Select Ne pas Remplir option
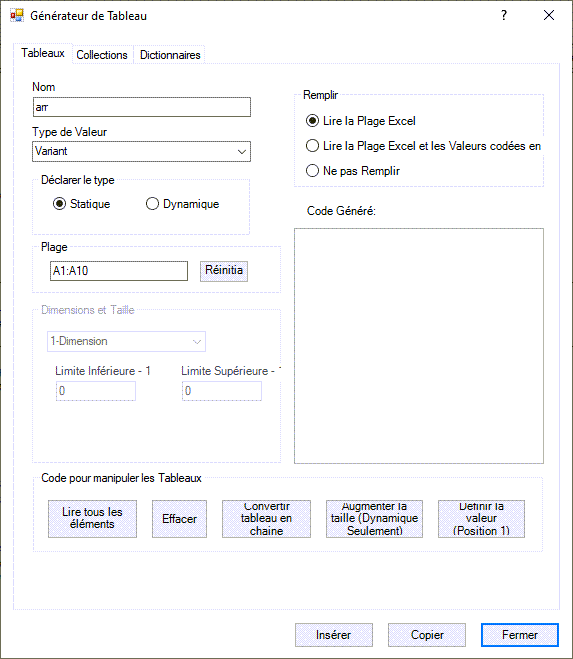573x659 pixels. click(312, 171)
